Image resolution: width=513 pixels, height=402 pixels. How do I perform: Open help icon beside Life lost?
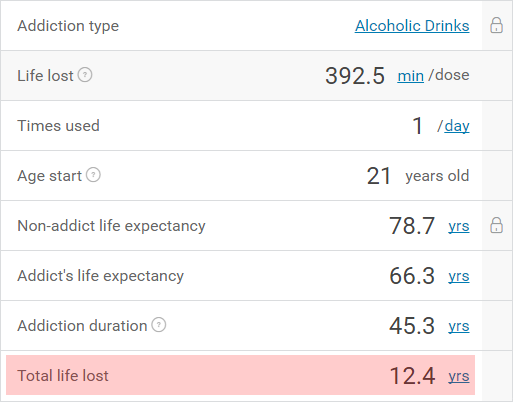(x=85, y=75)
